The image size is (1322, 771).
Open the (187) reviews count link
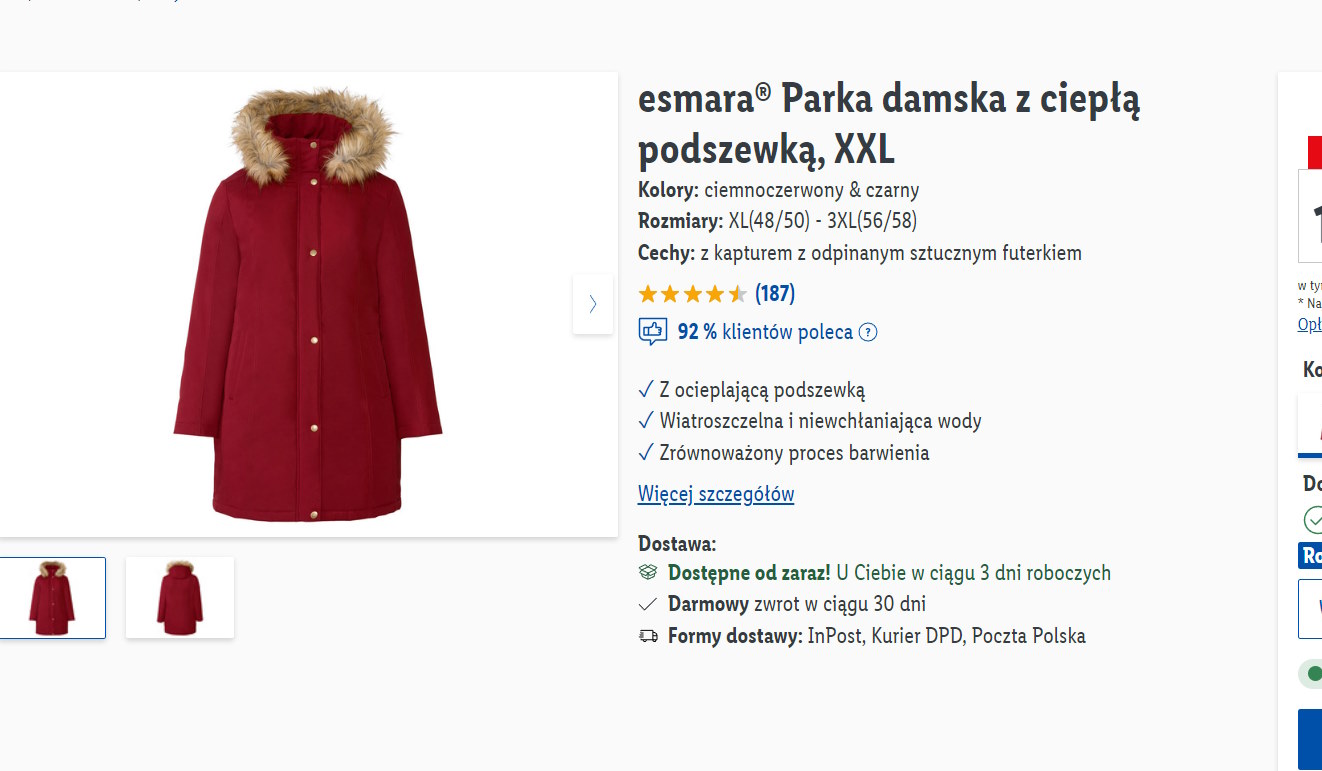(x=775, y=294)
